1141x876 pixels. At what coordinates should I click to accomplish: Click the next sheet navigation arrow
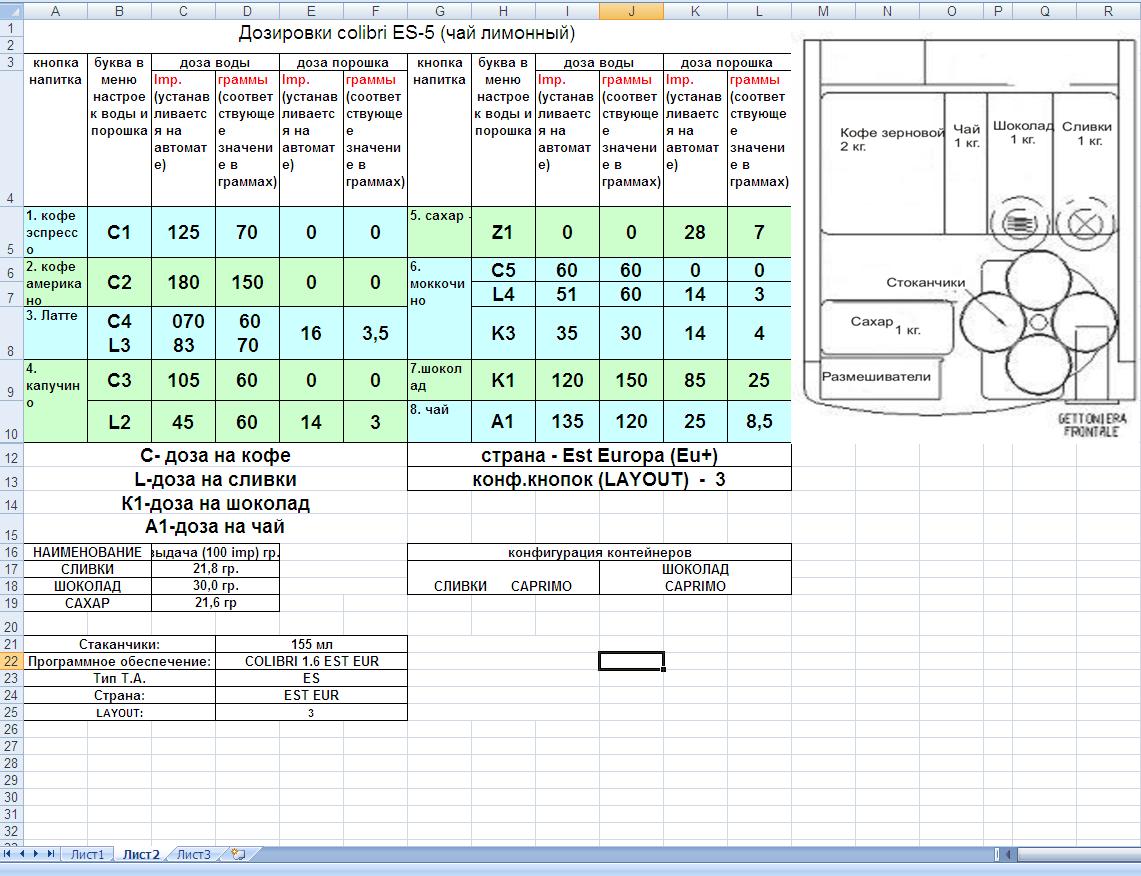tap(37, 854)
